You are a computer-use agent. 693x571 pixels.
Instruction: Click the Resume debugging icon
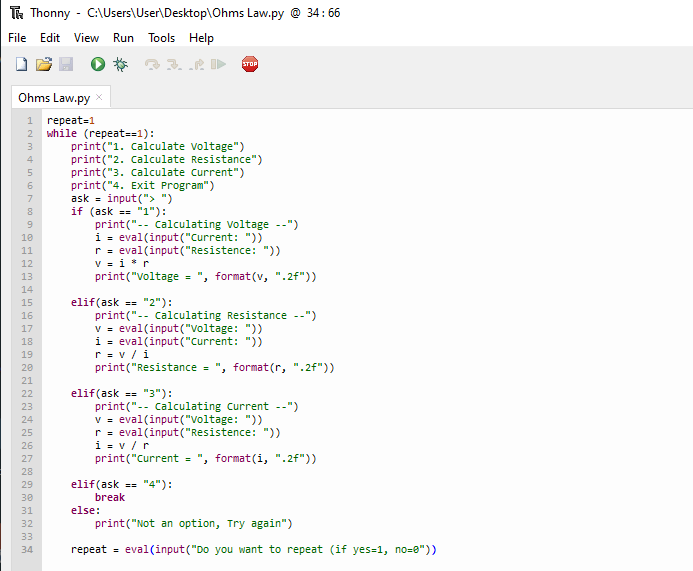point(218,65)
